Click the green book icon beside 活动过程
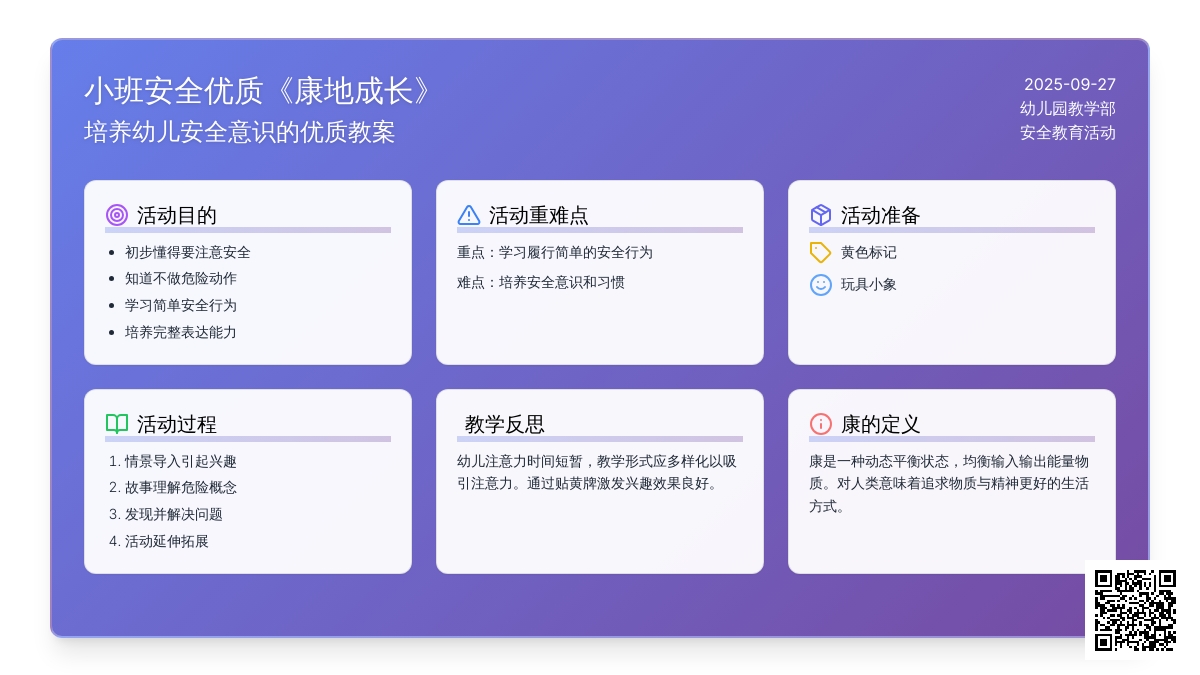This screenshot has height=675, width=1200. tap(117, 424)
